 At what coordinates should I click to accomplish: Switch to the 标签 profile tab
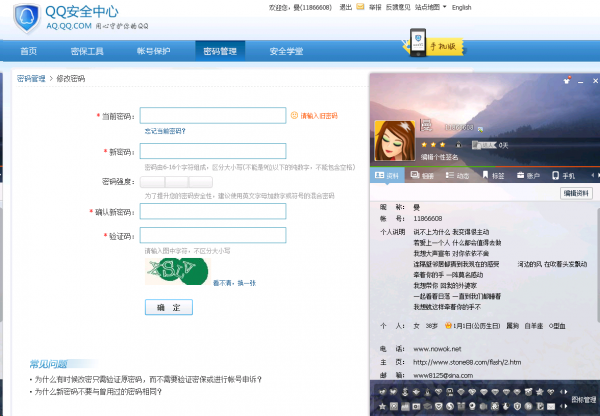(493, 175)
